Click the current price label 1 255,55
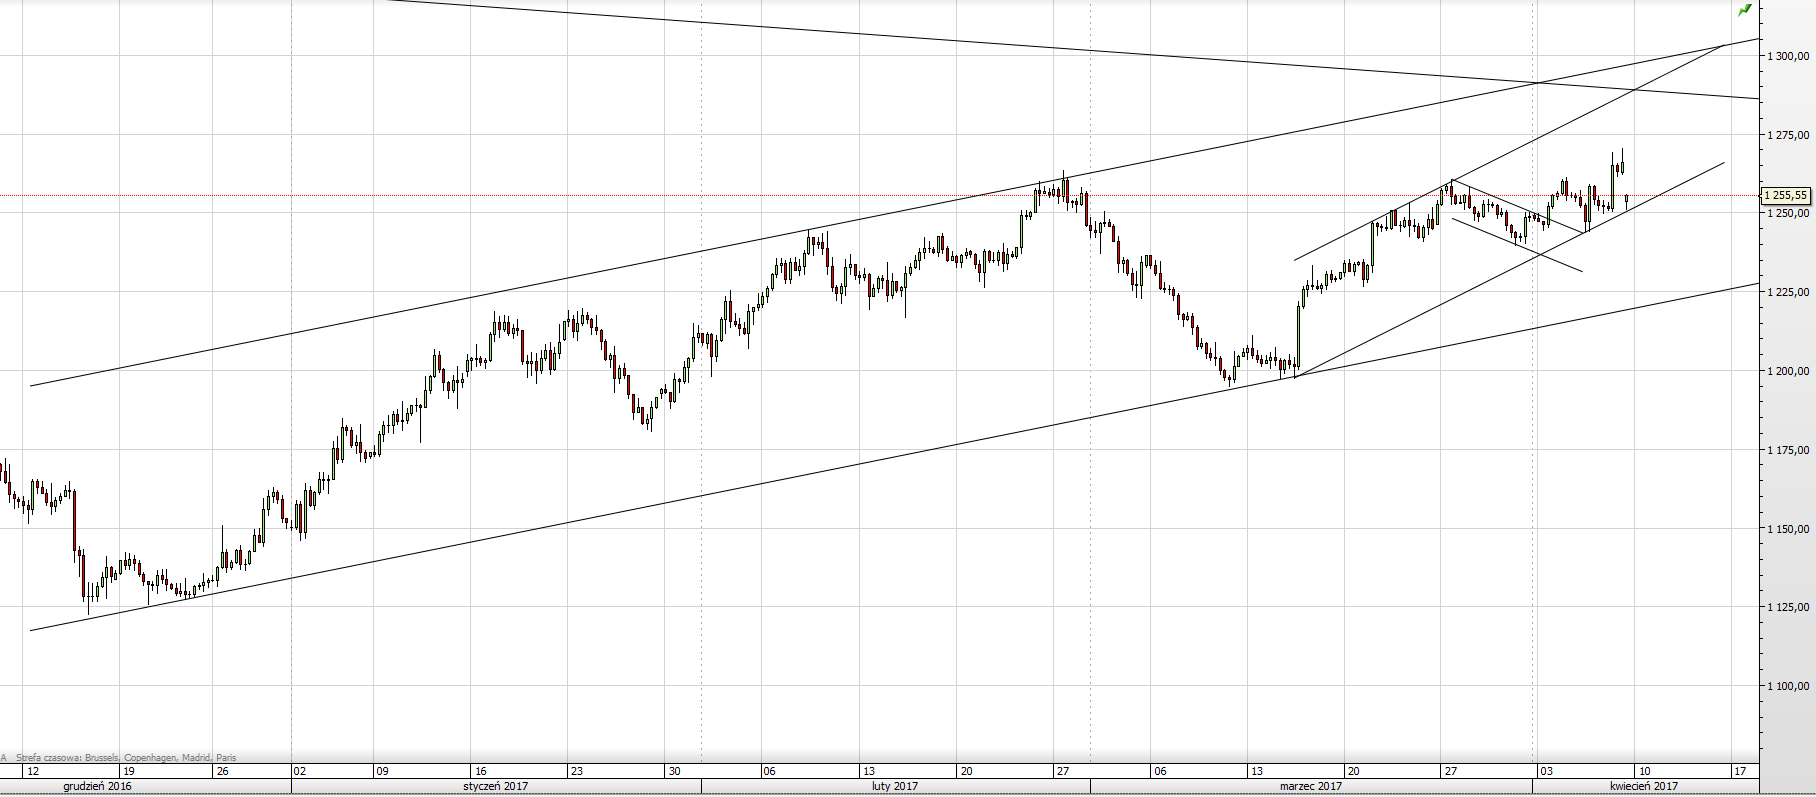 [x=1785, y=196]
